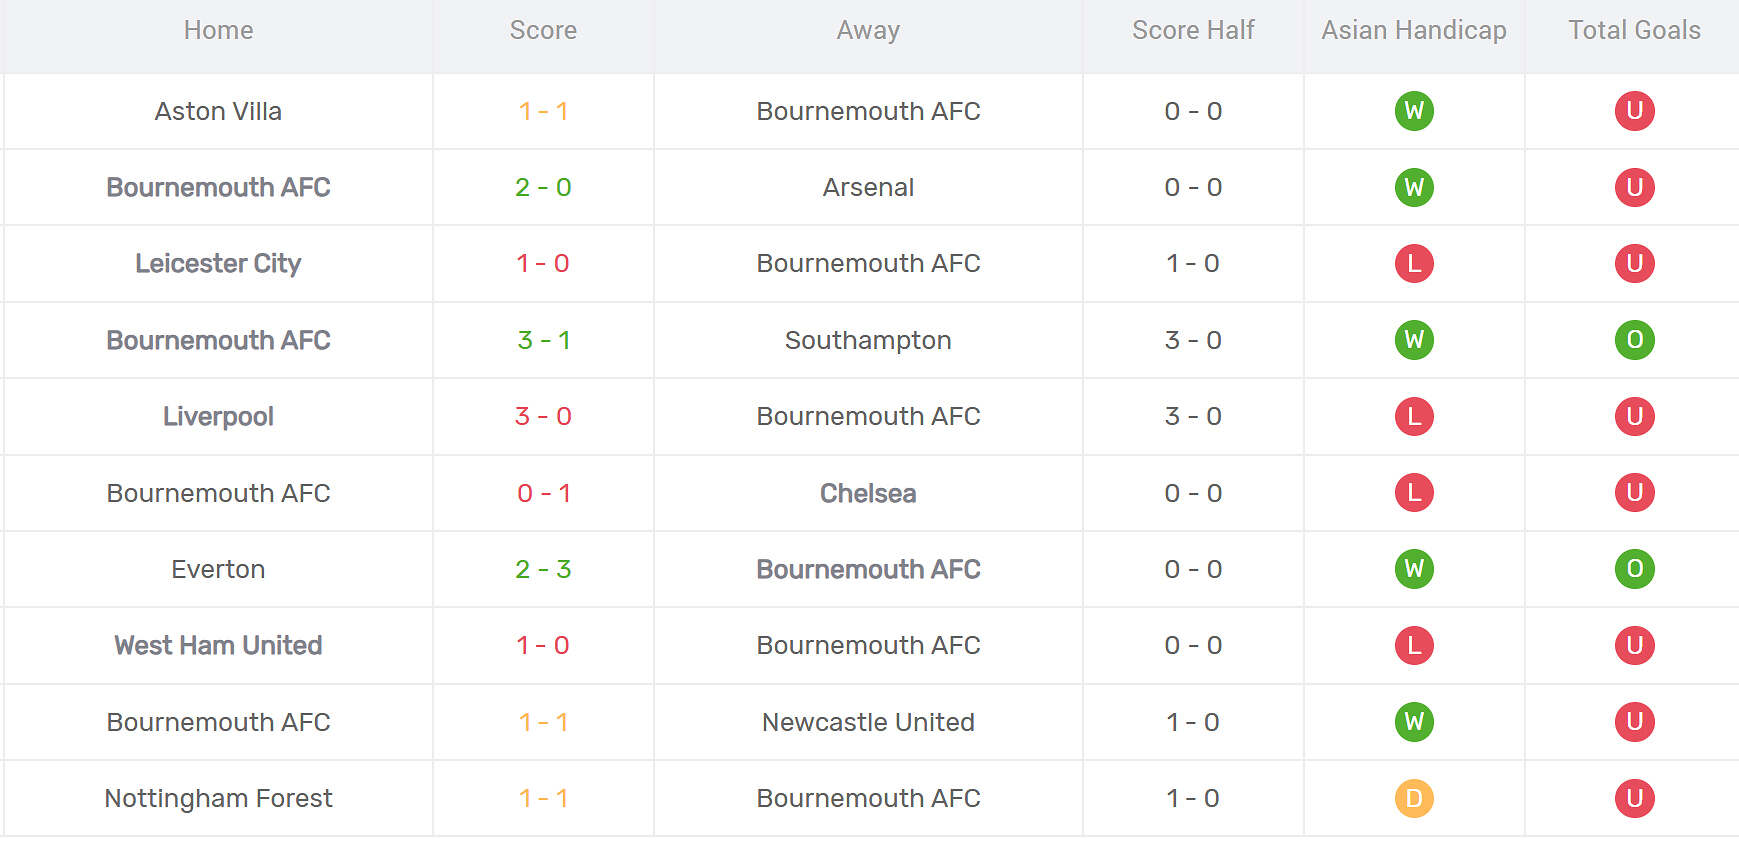Click the green W badge in Aston Villa row
1739x847 pixels.
pyautogui.click(x=1413, y=111)
